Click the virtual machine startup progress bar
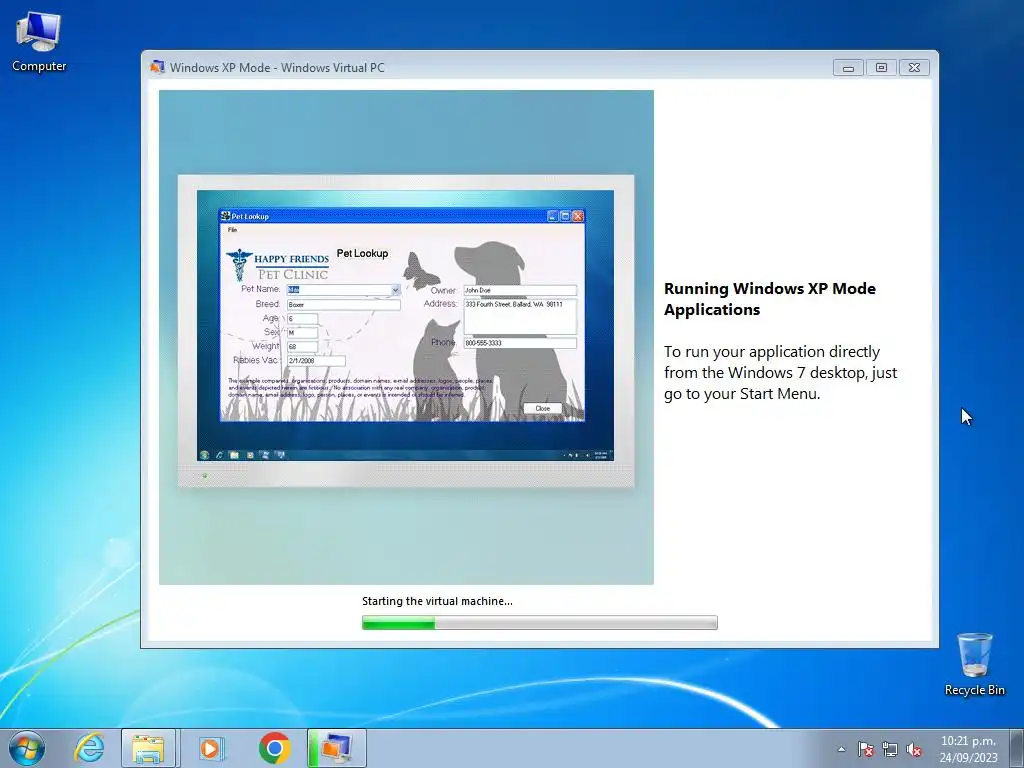Viewport: 1024px width, 768px height. click(539, 623)
